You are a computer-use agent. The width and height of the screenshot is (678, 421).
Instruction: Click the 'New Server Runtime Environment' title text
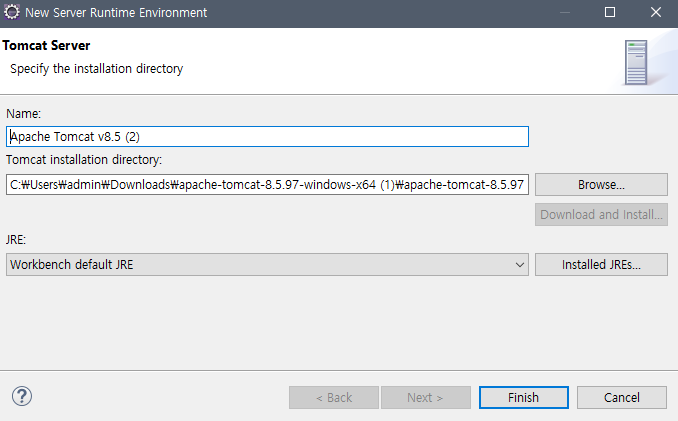tap(116, 13)
